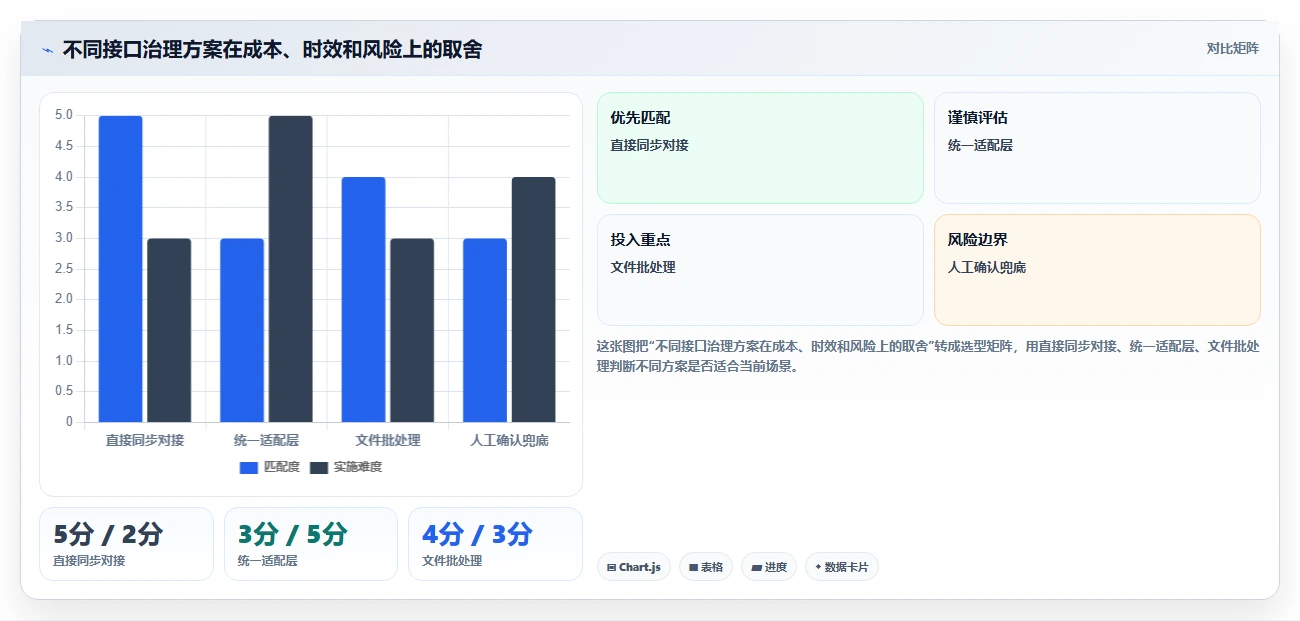Click the card title 不同接口治理方案在成本、时效和风险上的取舍
This screenshot has height=621, width=1300.
click(272, 49)
